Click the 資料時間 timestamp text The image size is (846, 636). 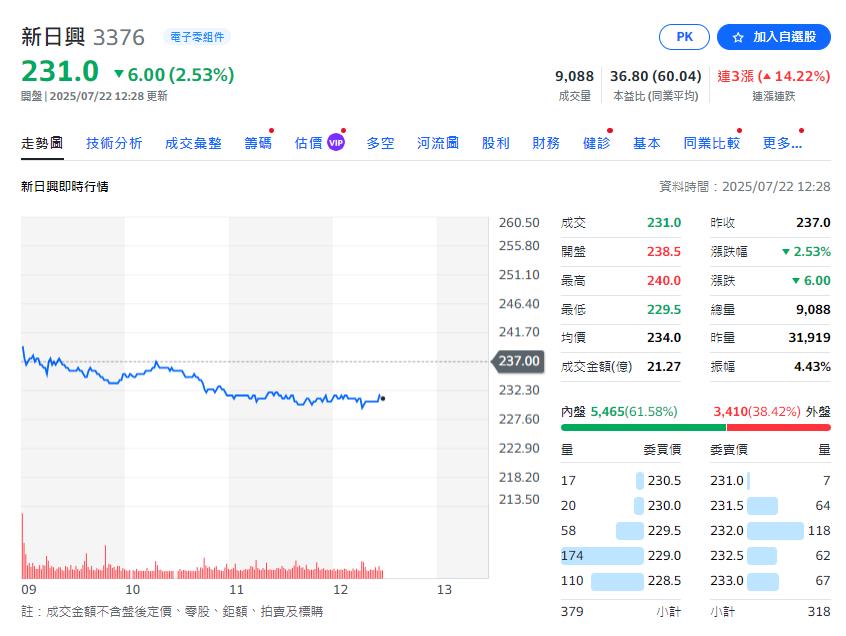(745, 187)
